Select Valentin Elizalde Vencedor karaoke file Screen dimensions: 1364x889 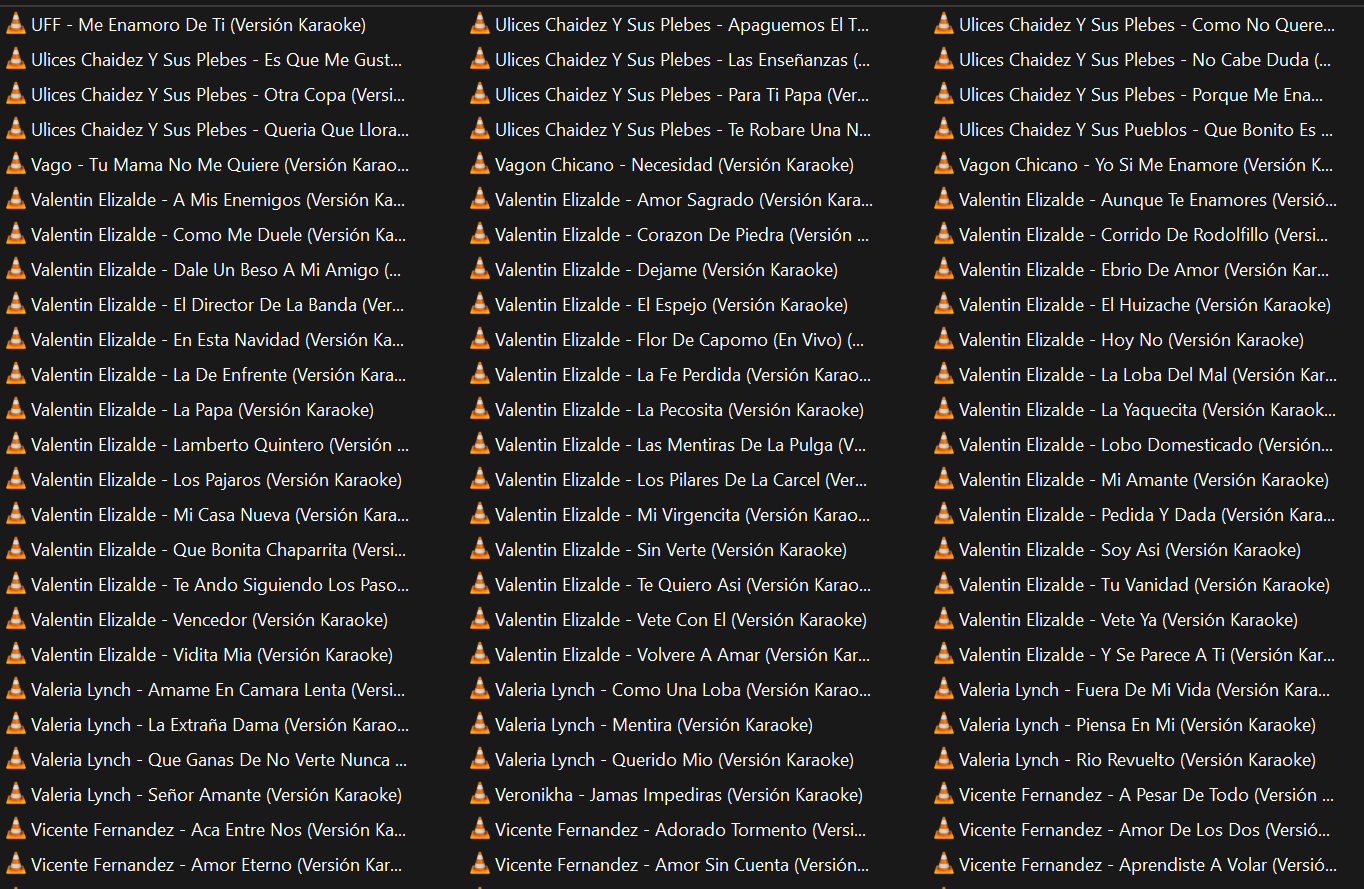tap(209, 620)
